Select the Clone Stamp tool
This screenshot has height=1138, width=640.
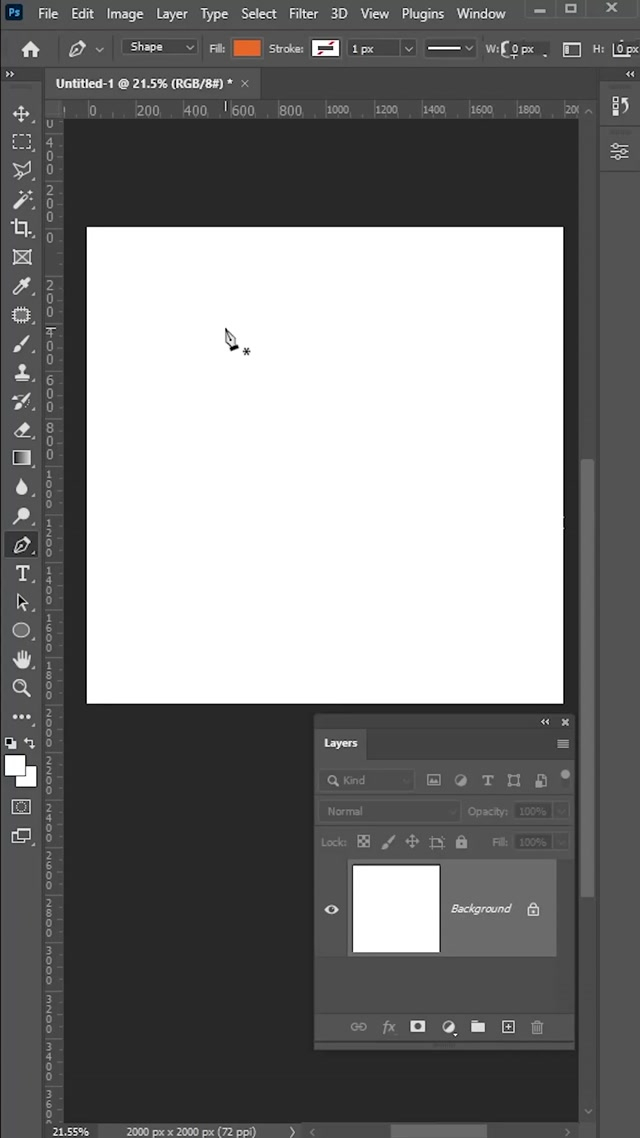22,372
